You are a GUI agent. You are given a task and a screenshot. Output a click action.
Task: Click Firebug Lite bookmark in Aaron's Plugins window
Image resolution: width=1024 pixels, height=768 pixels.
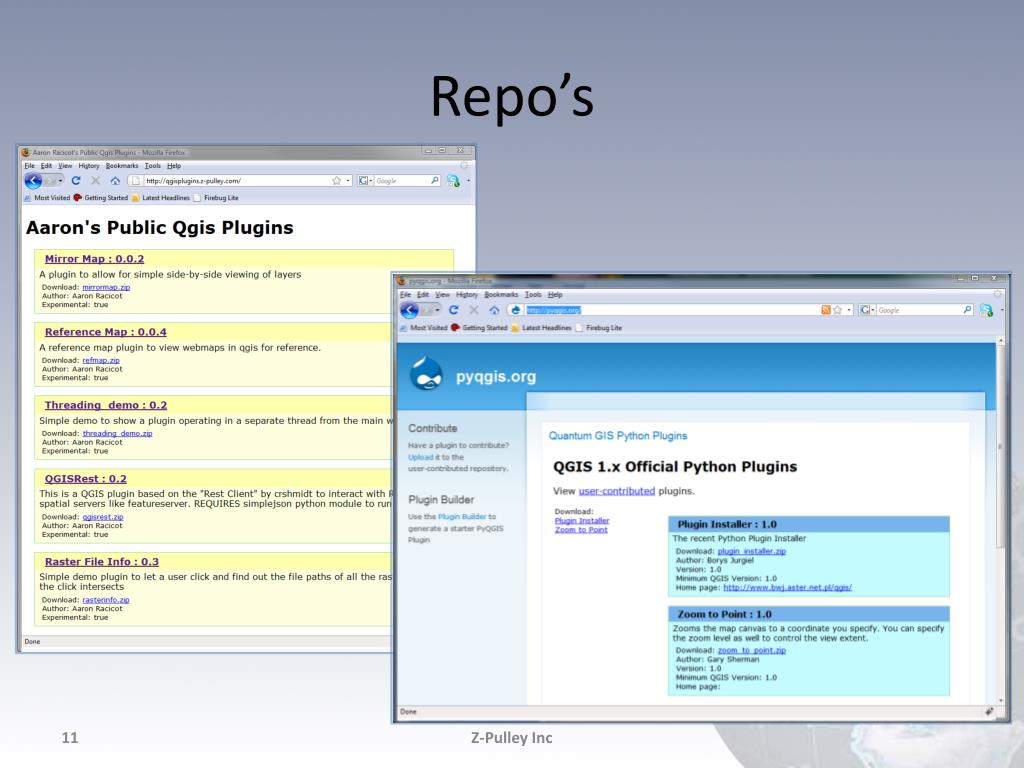(216, 198)
